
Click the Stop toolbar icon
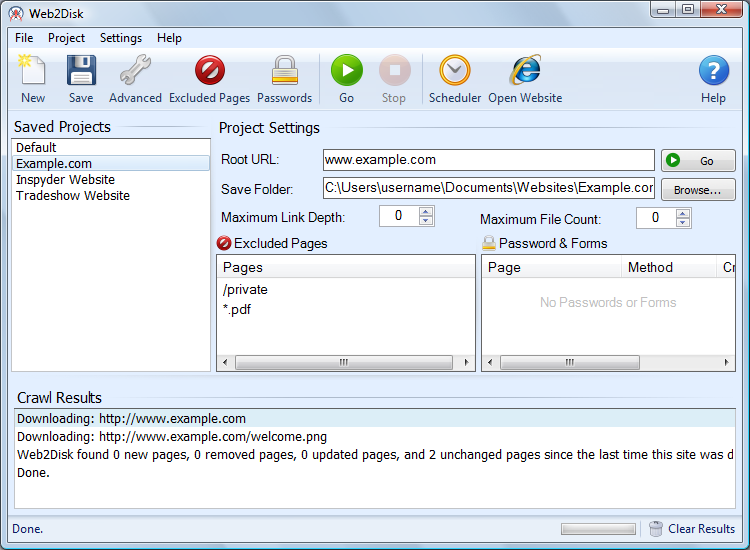pyautogui.click(x=394, y=70)
